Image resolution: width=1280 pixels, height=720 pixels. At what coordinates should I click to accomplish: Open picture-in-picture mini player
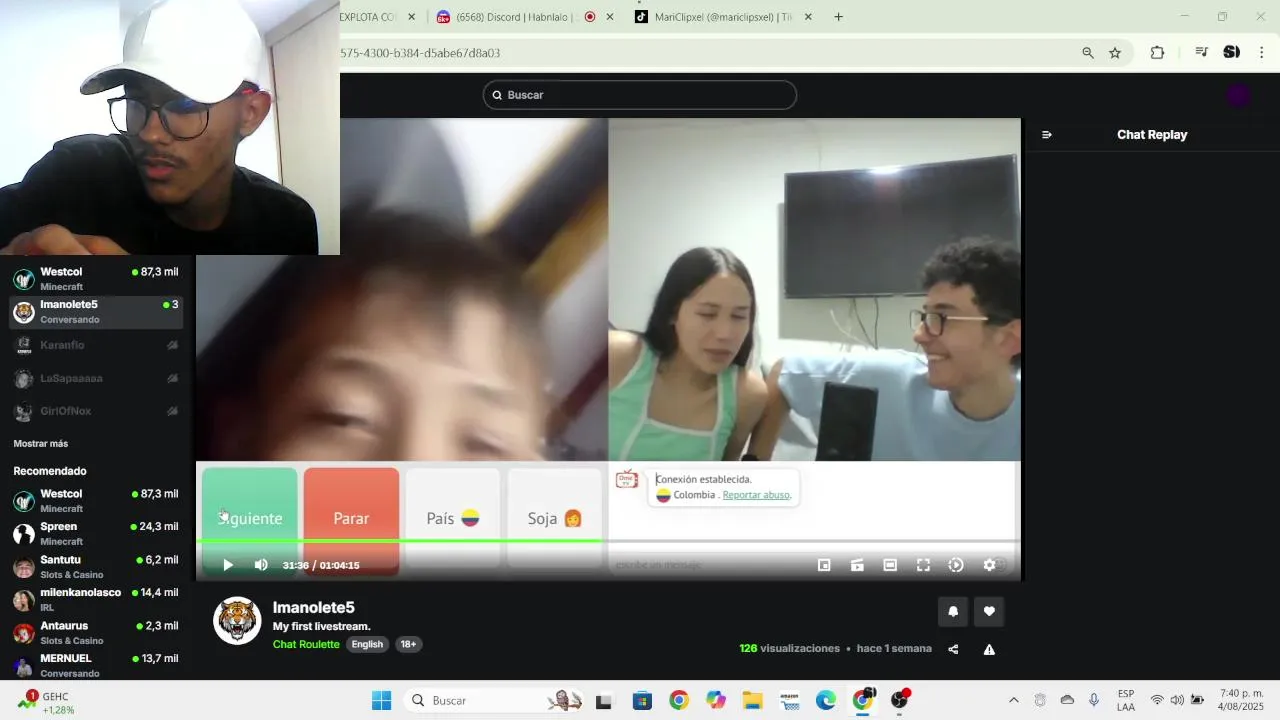(x=824, y=565)
